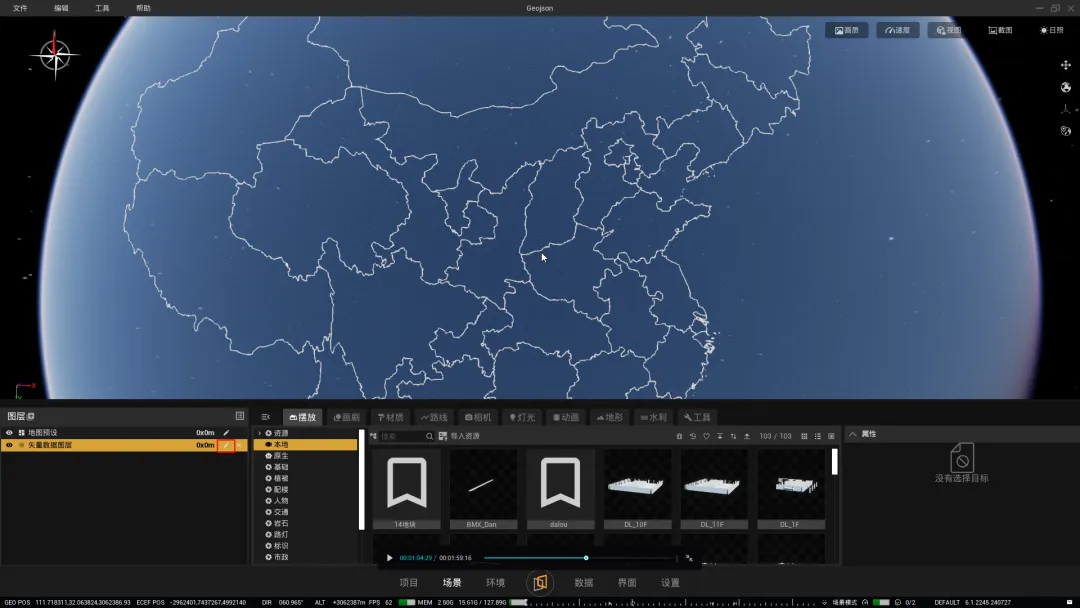Image resolution: width=1080 pixels, height=608 pixels.
Task: Switch to the 工具 tab in the asset panel
Action: pyautogui.click(x=697, y=417)
